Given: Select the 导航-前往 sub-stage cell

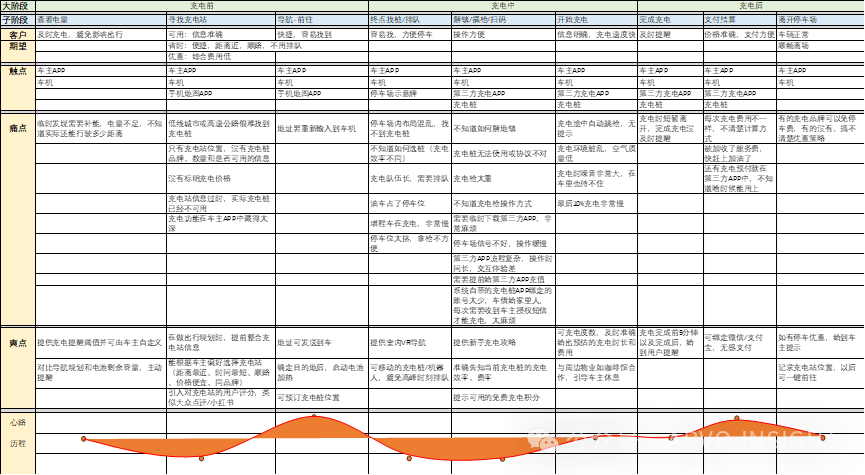Looking at the screenshot, I should coord(321,19).
